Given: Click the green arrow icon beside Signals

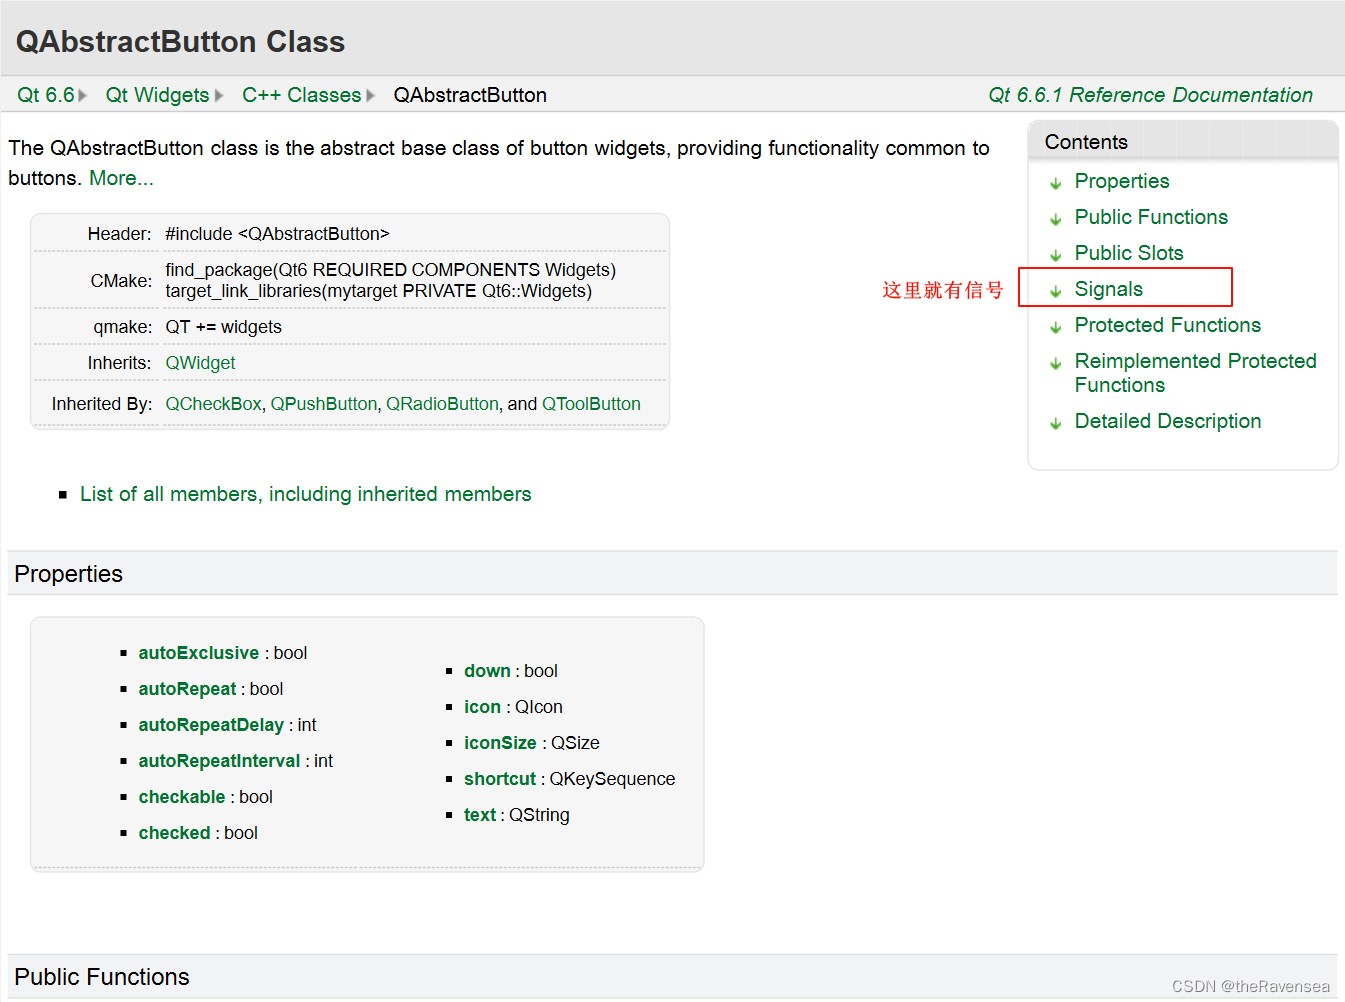Looking at the screenshot, I should (1055, 291).
